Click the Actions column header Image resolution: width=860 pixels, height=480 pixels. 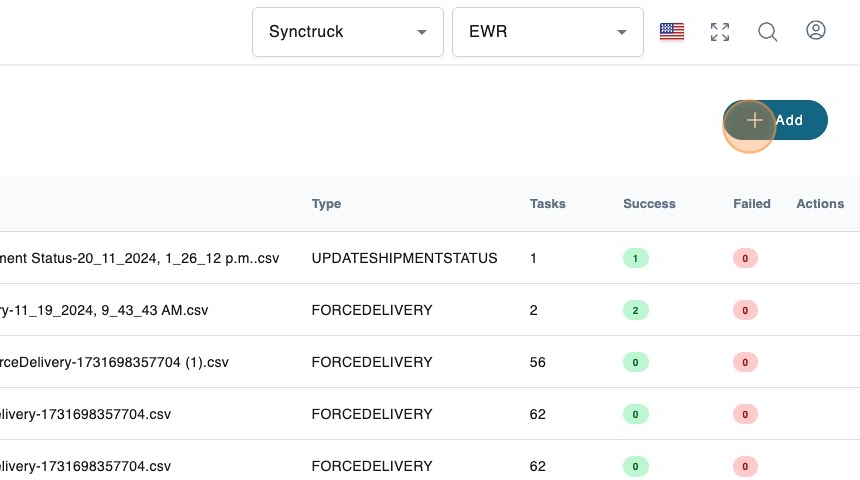820,204
